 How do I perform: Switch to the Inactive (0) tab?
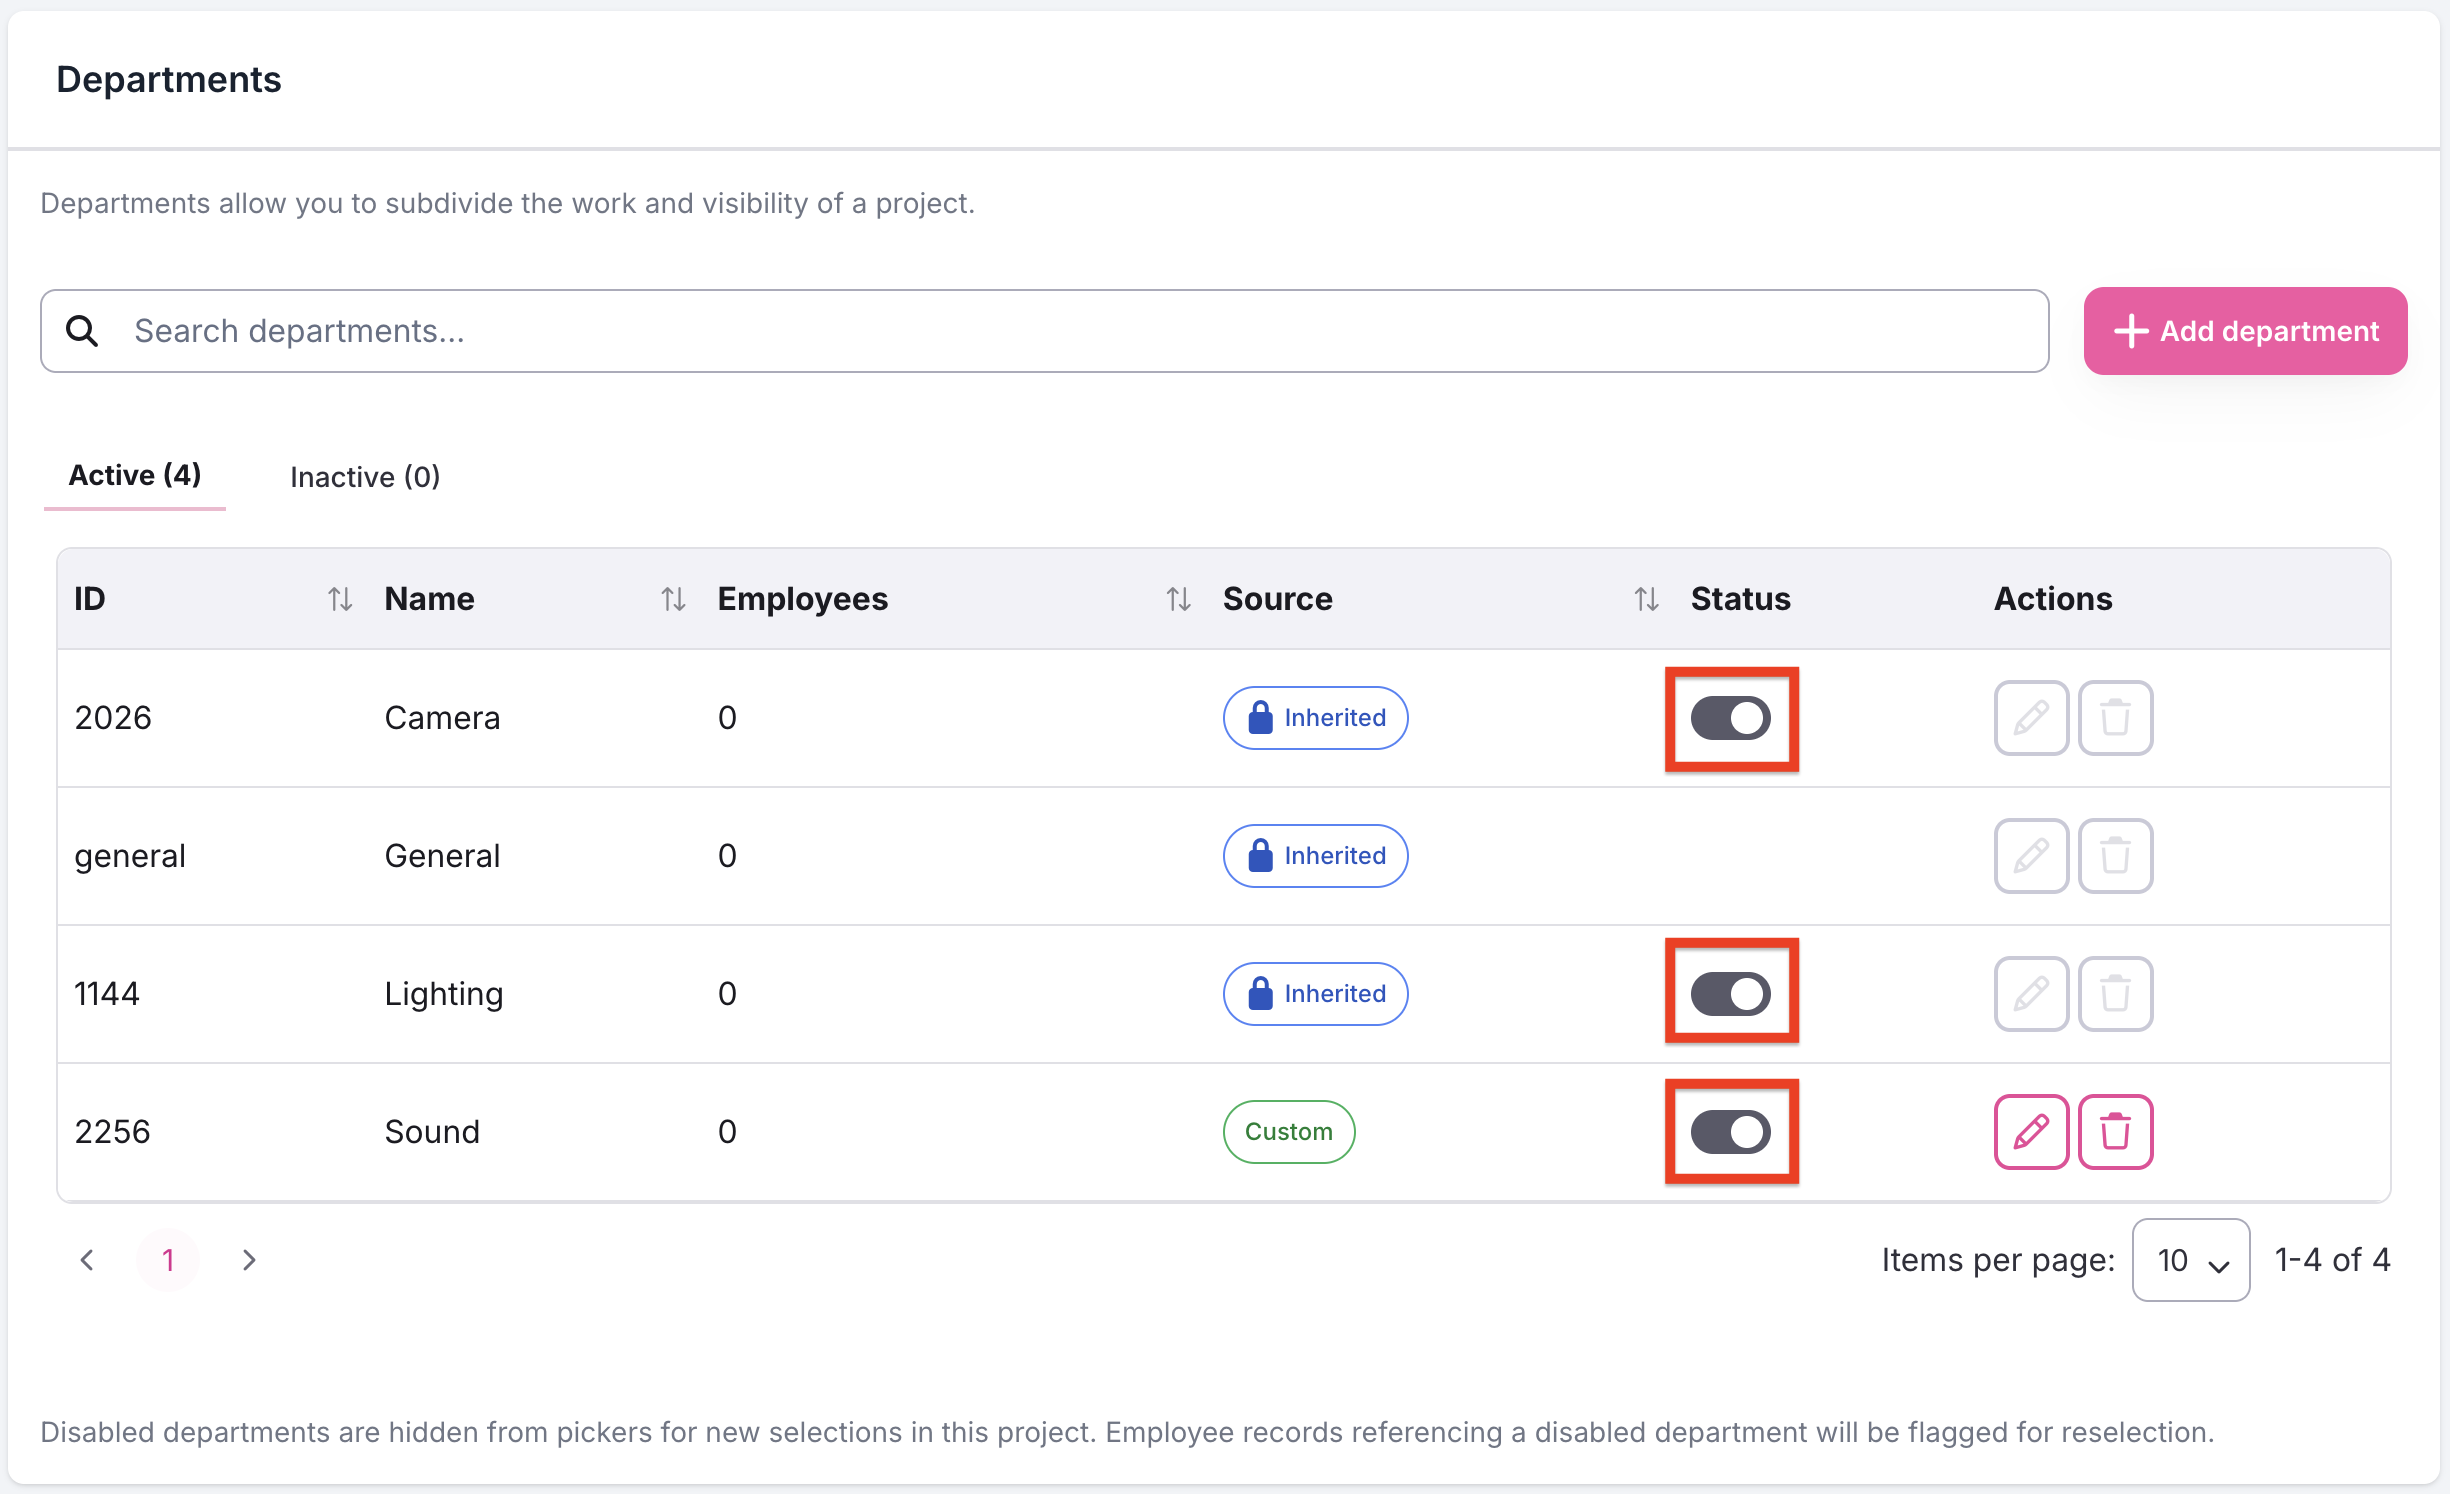[365, 477]
